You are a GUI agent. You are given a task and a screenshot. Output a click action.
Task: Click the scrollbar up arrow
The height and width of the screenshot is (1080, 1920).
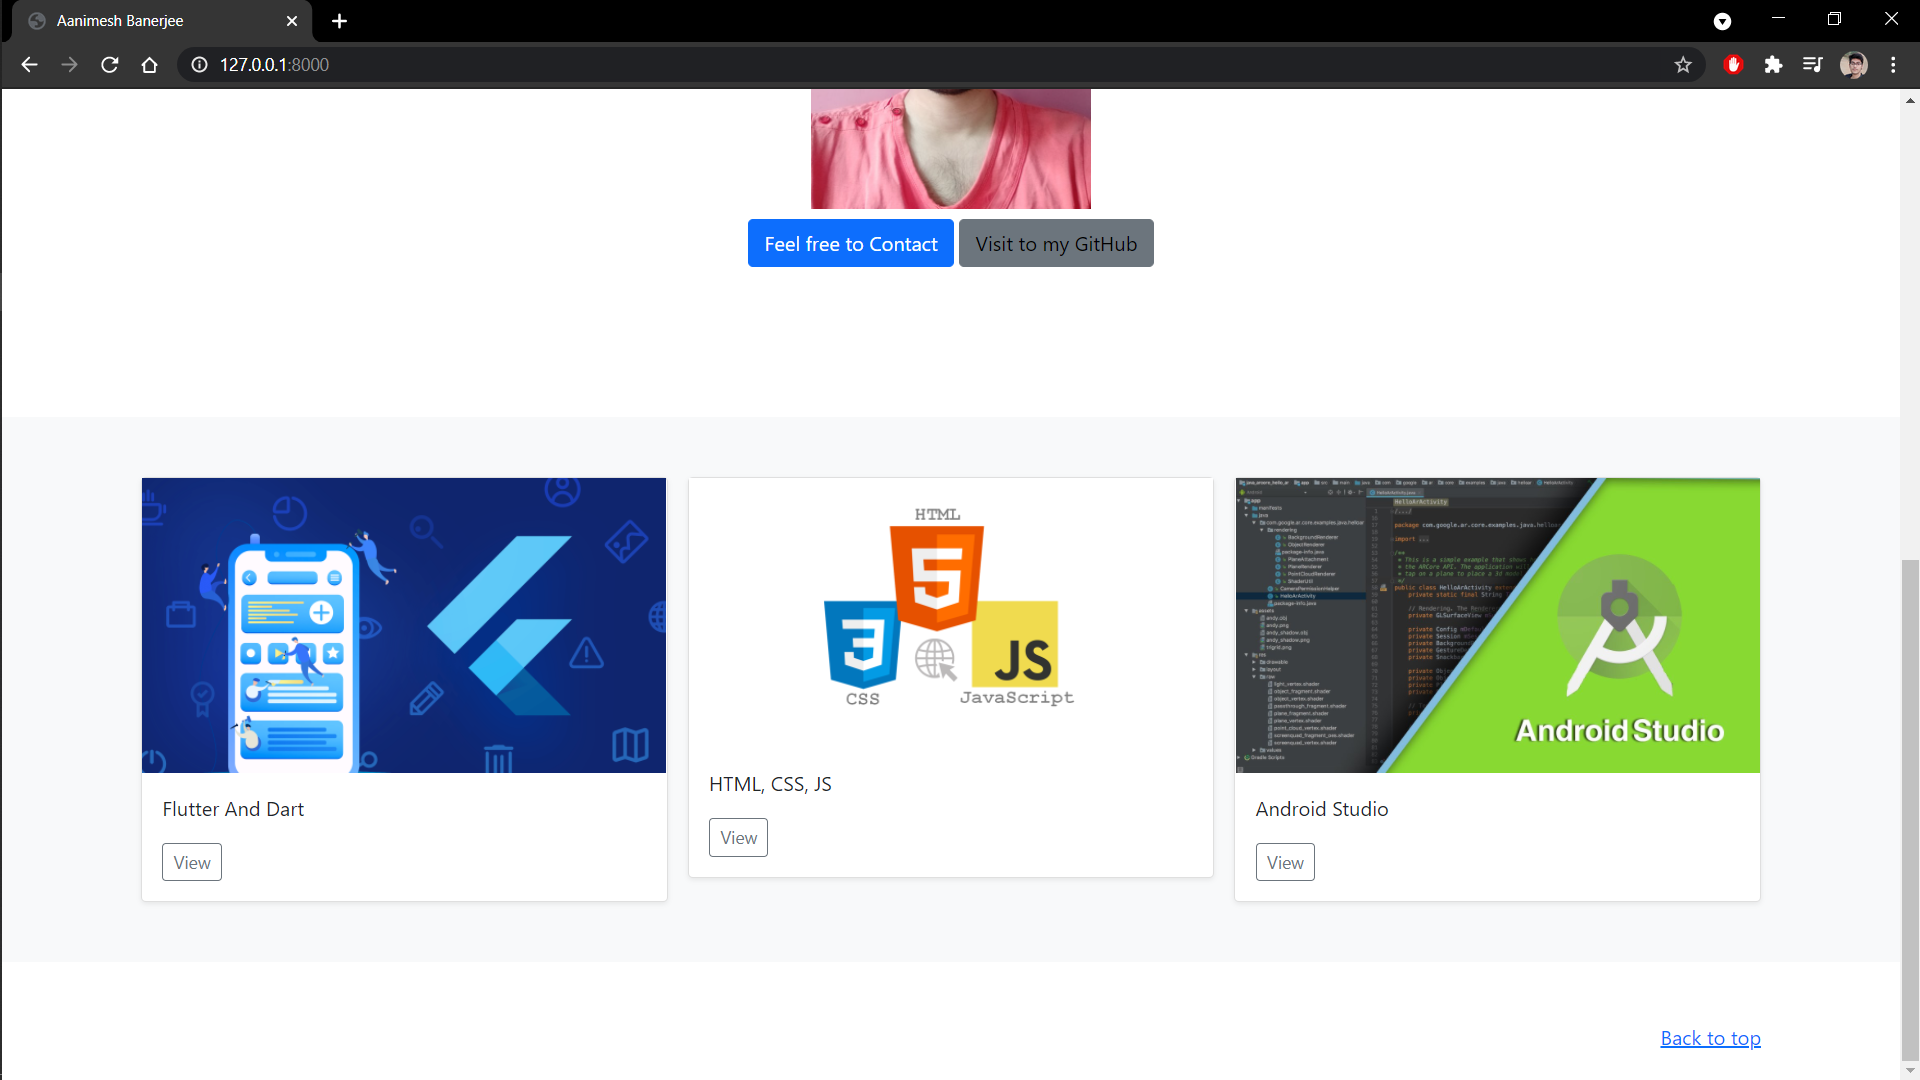1910,100
